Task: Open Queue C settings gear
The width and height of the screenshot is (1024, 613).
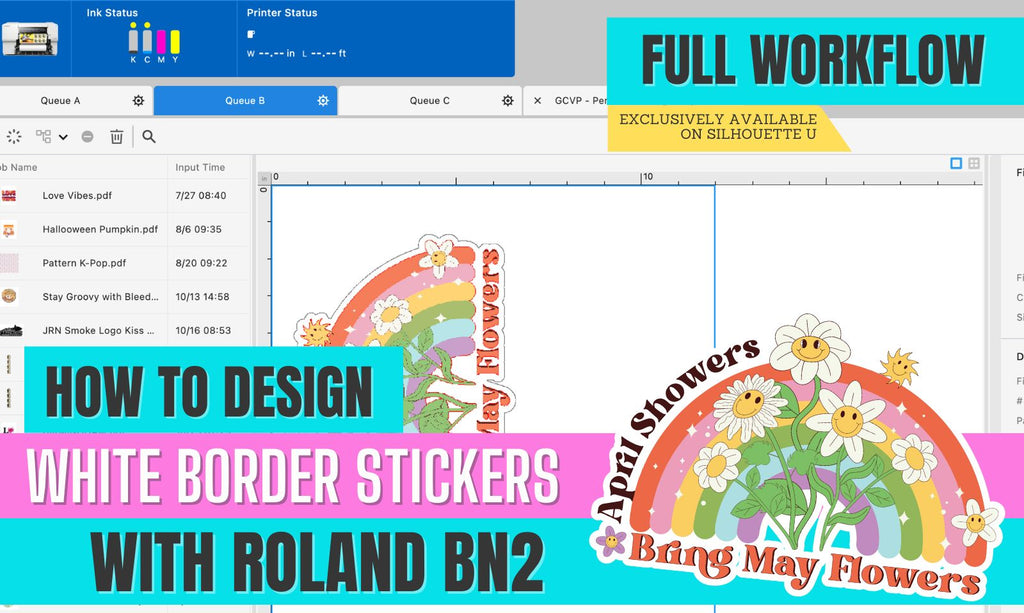Action: (x=507, y=101)
